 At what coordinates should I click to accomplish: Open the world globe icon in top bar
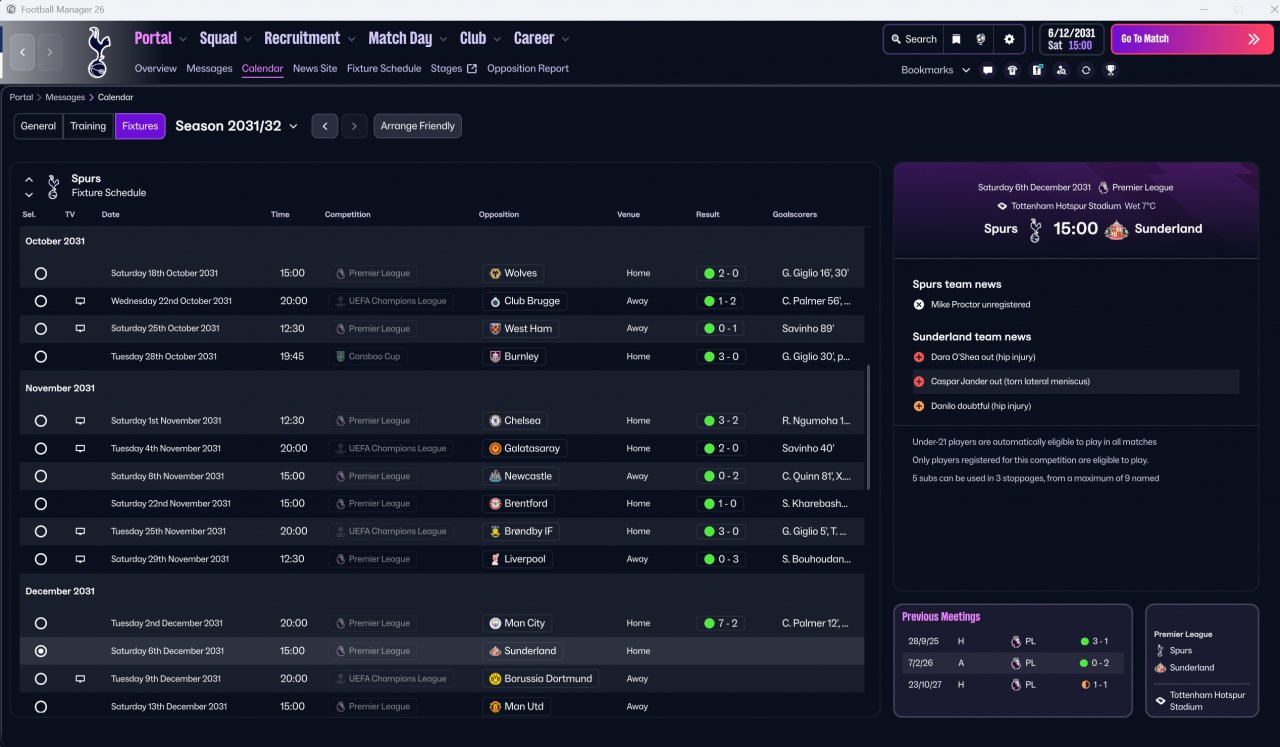click(982, 39)
